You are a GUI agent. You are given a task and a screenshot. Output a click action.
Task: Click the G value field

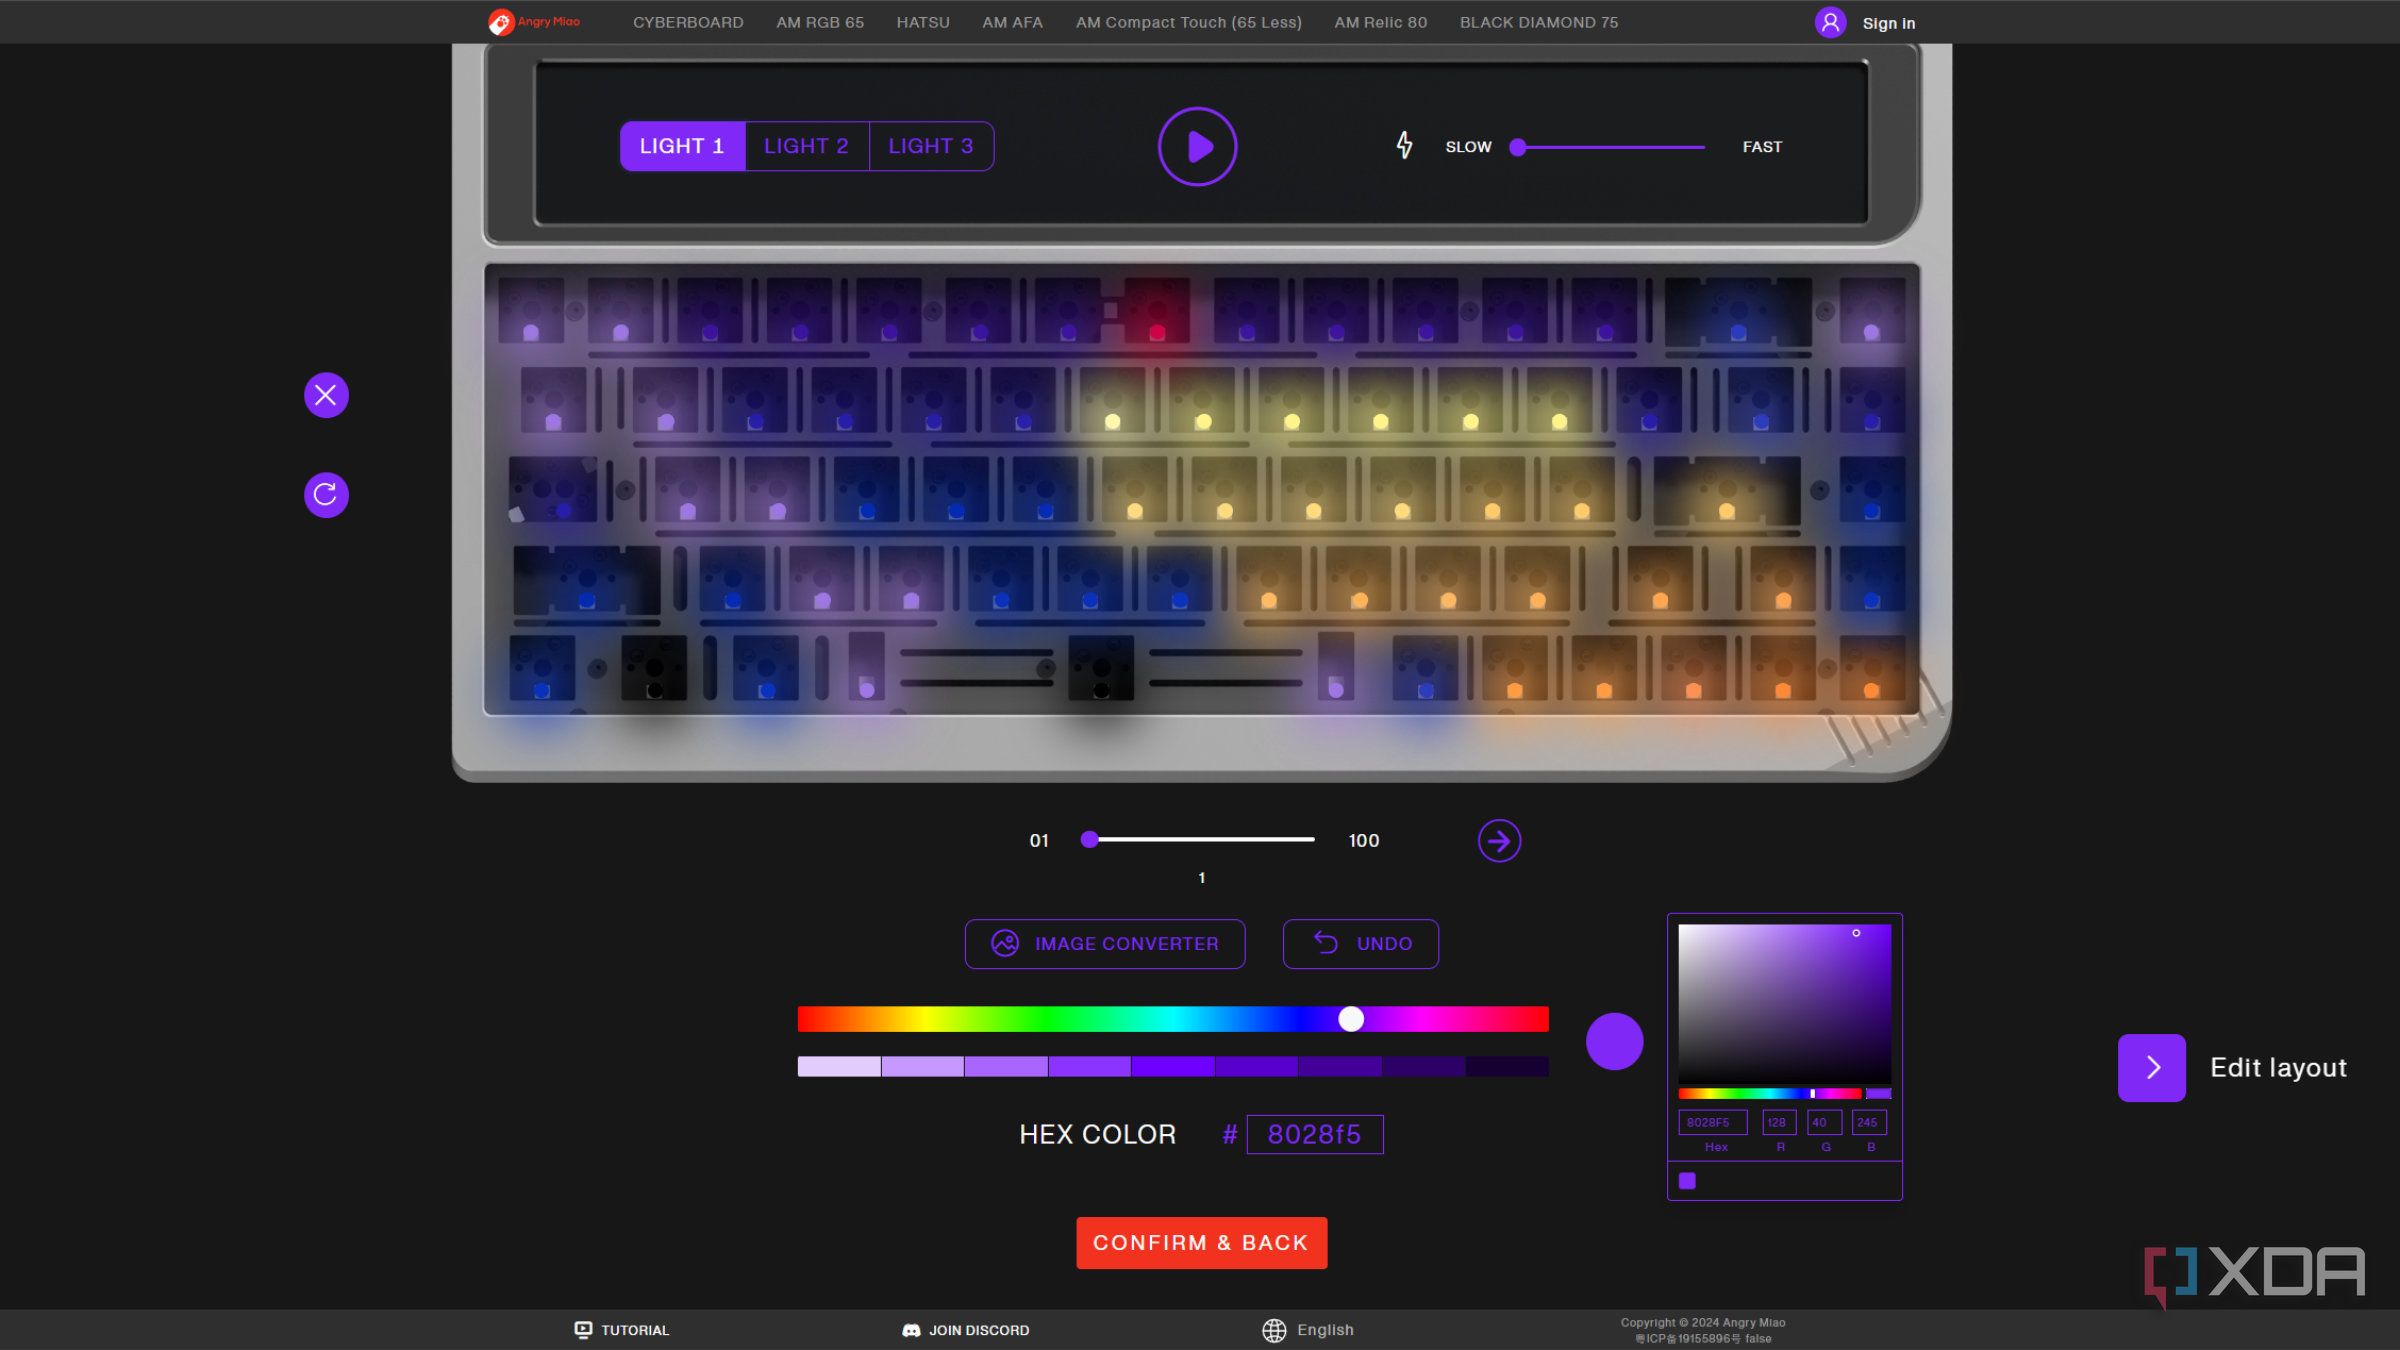[x=1824, y=1122]
